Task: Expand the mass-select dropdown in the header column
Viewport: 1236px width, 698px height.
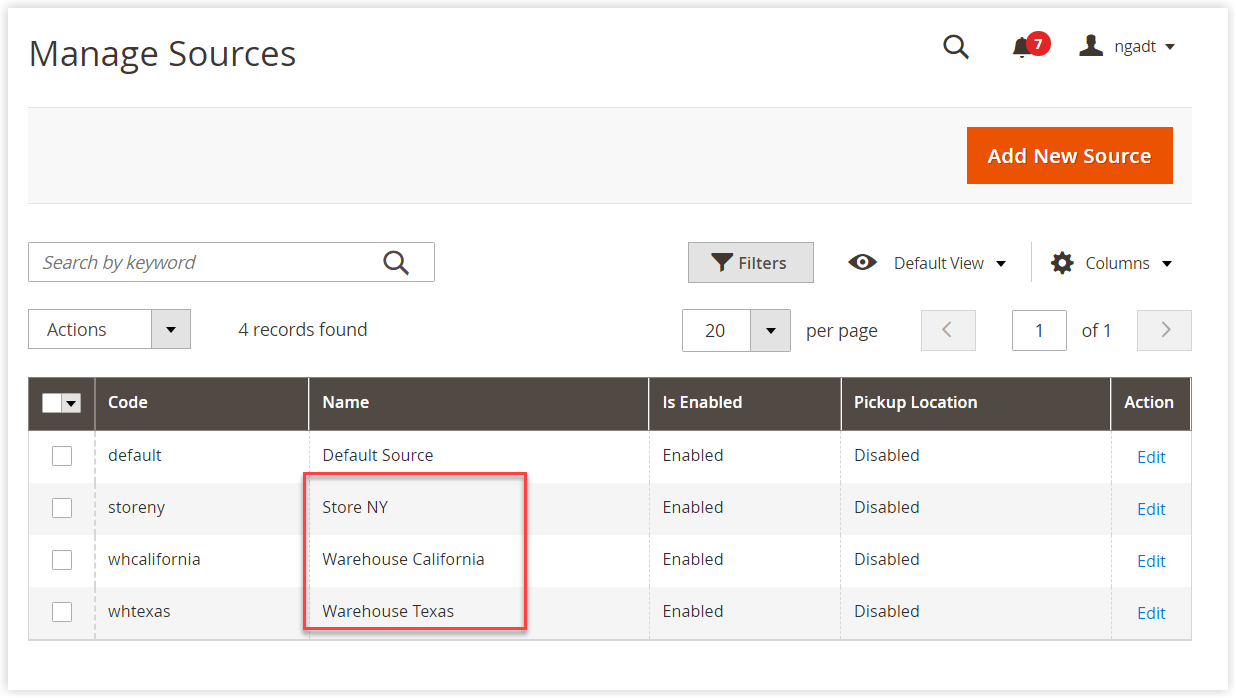Action: tap(70, 402)
